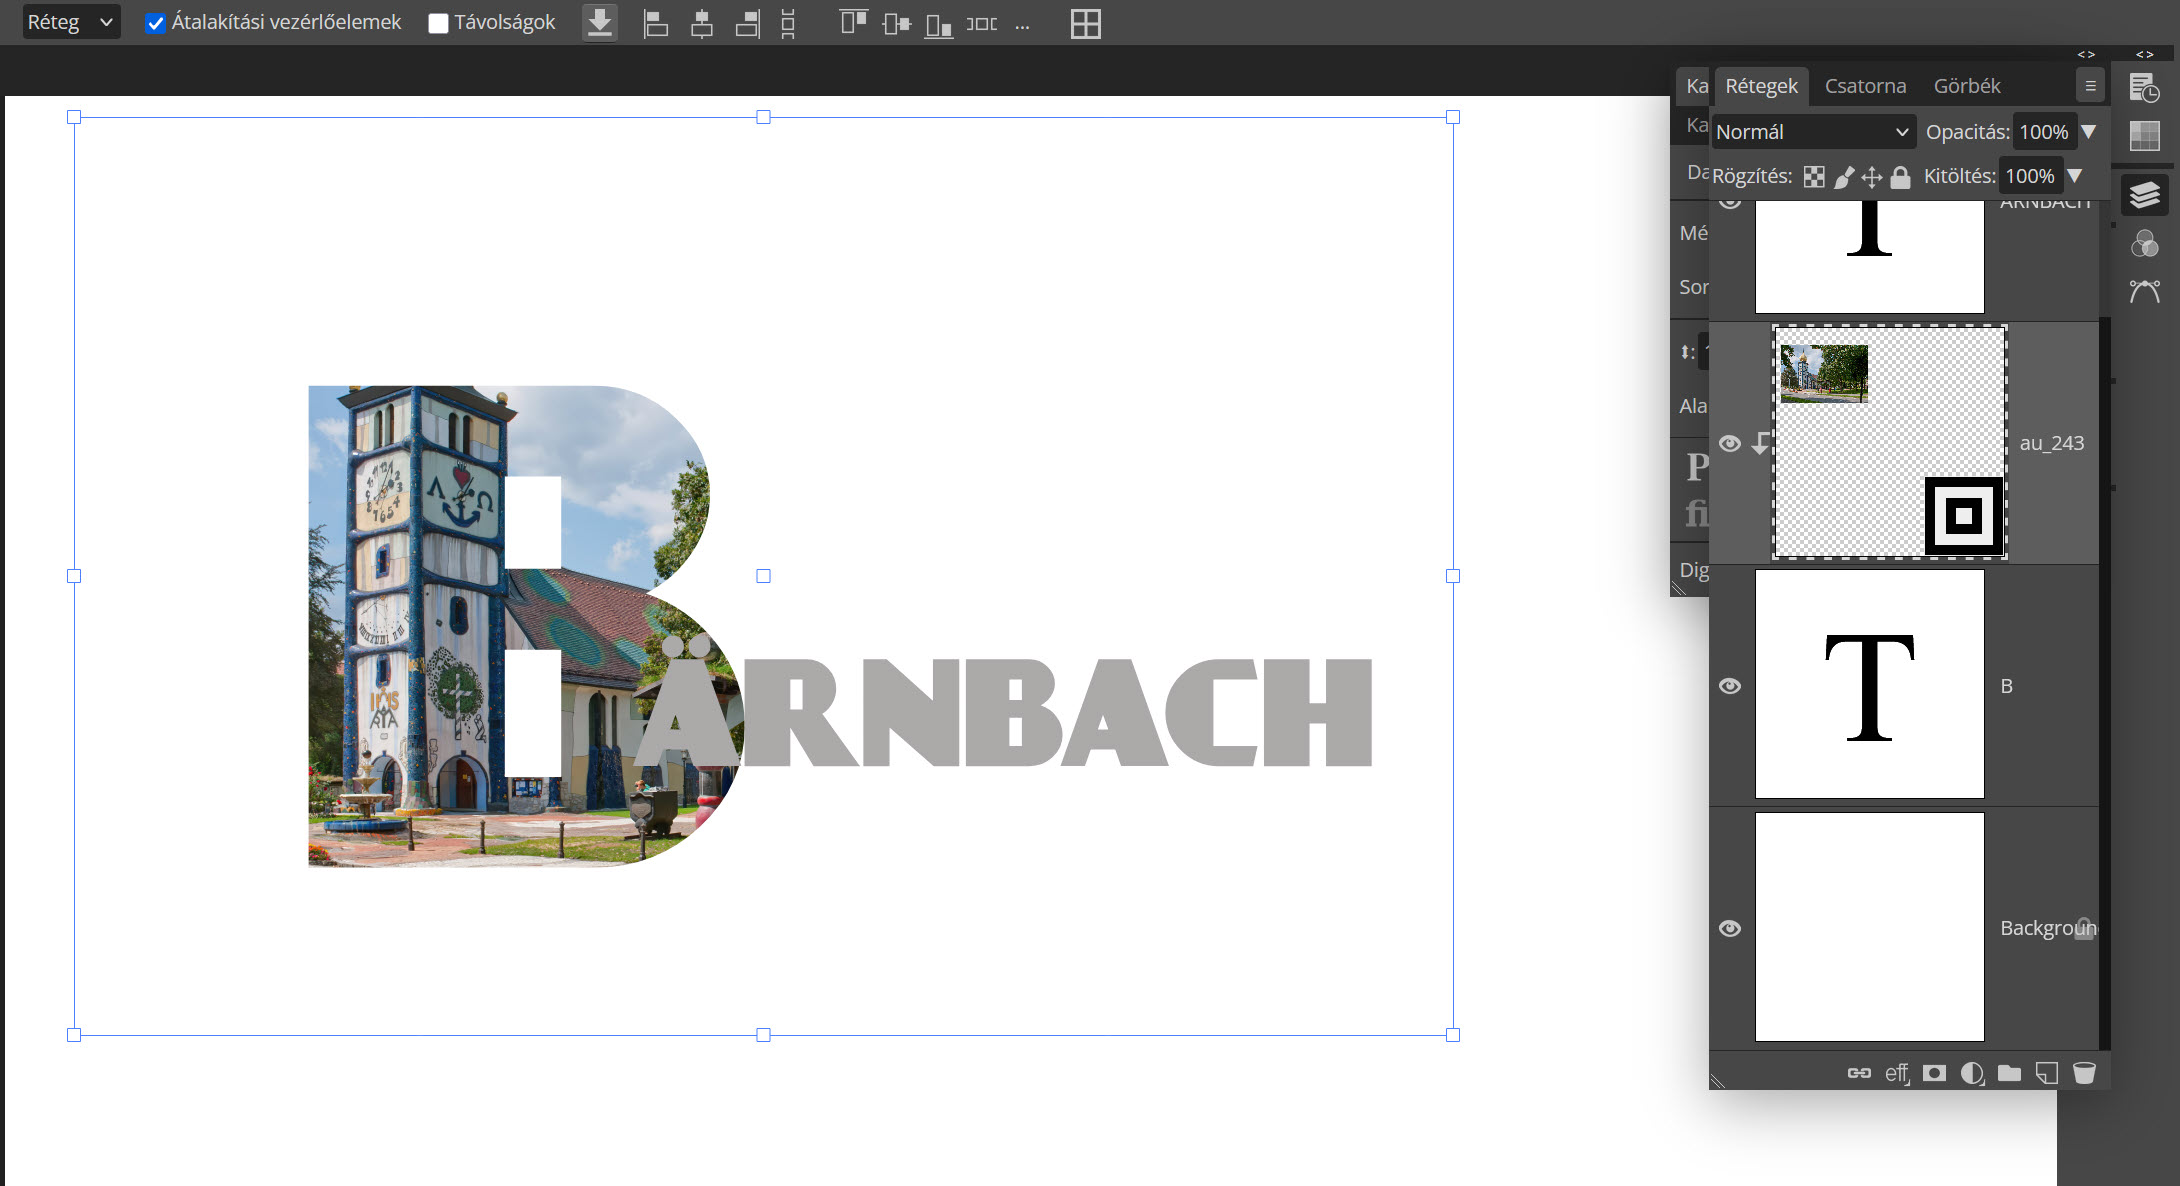2180x1186 pixels.
Task: Click the clipping mask arrow on au_243 layer
Action: [1760, 443]
